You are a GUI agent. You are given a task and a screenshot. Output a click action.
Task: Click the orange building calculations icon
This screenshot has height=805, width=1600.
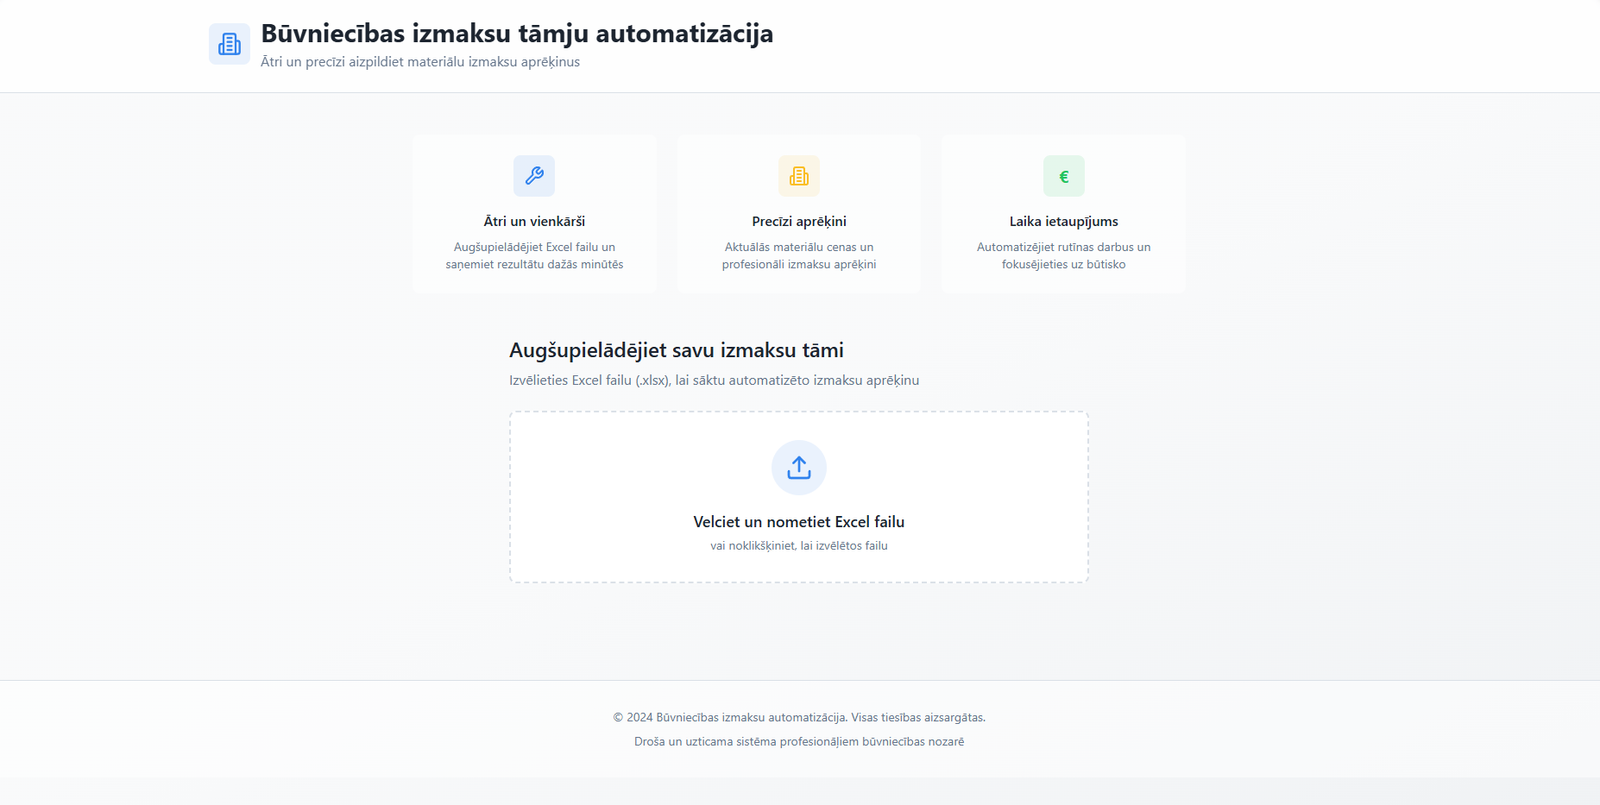[x=799, y=176]
